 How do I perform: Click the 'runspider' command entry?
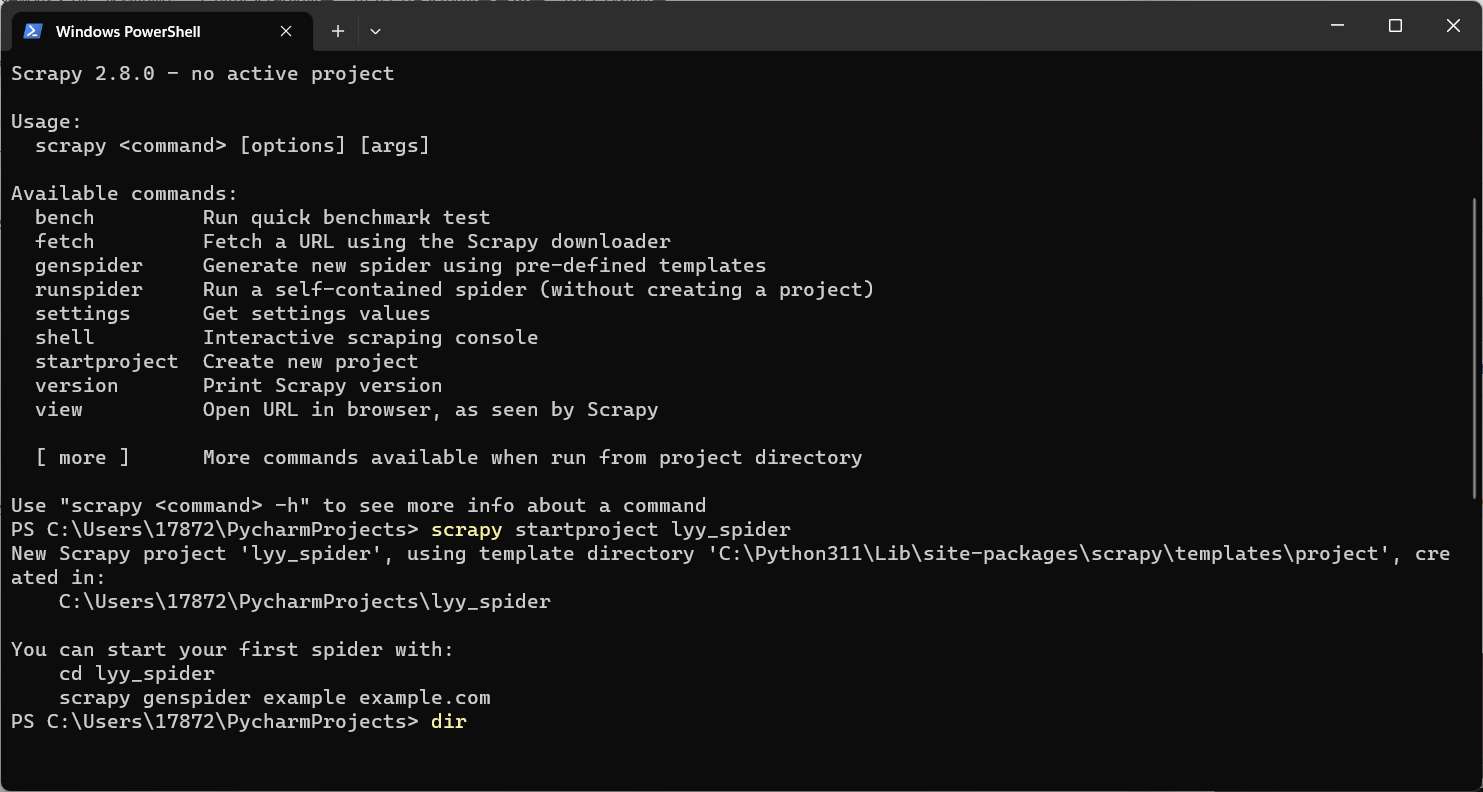coord(89,289)
